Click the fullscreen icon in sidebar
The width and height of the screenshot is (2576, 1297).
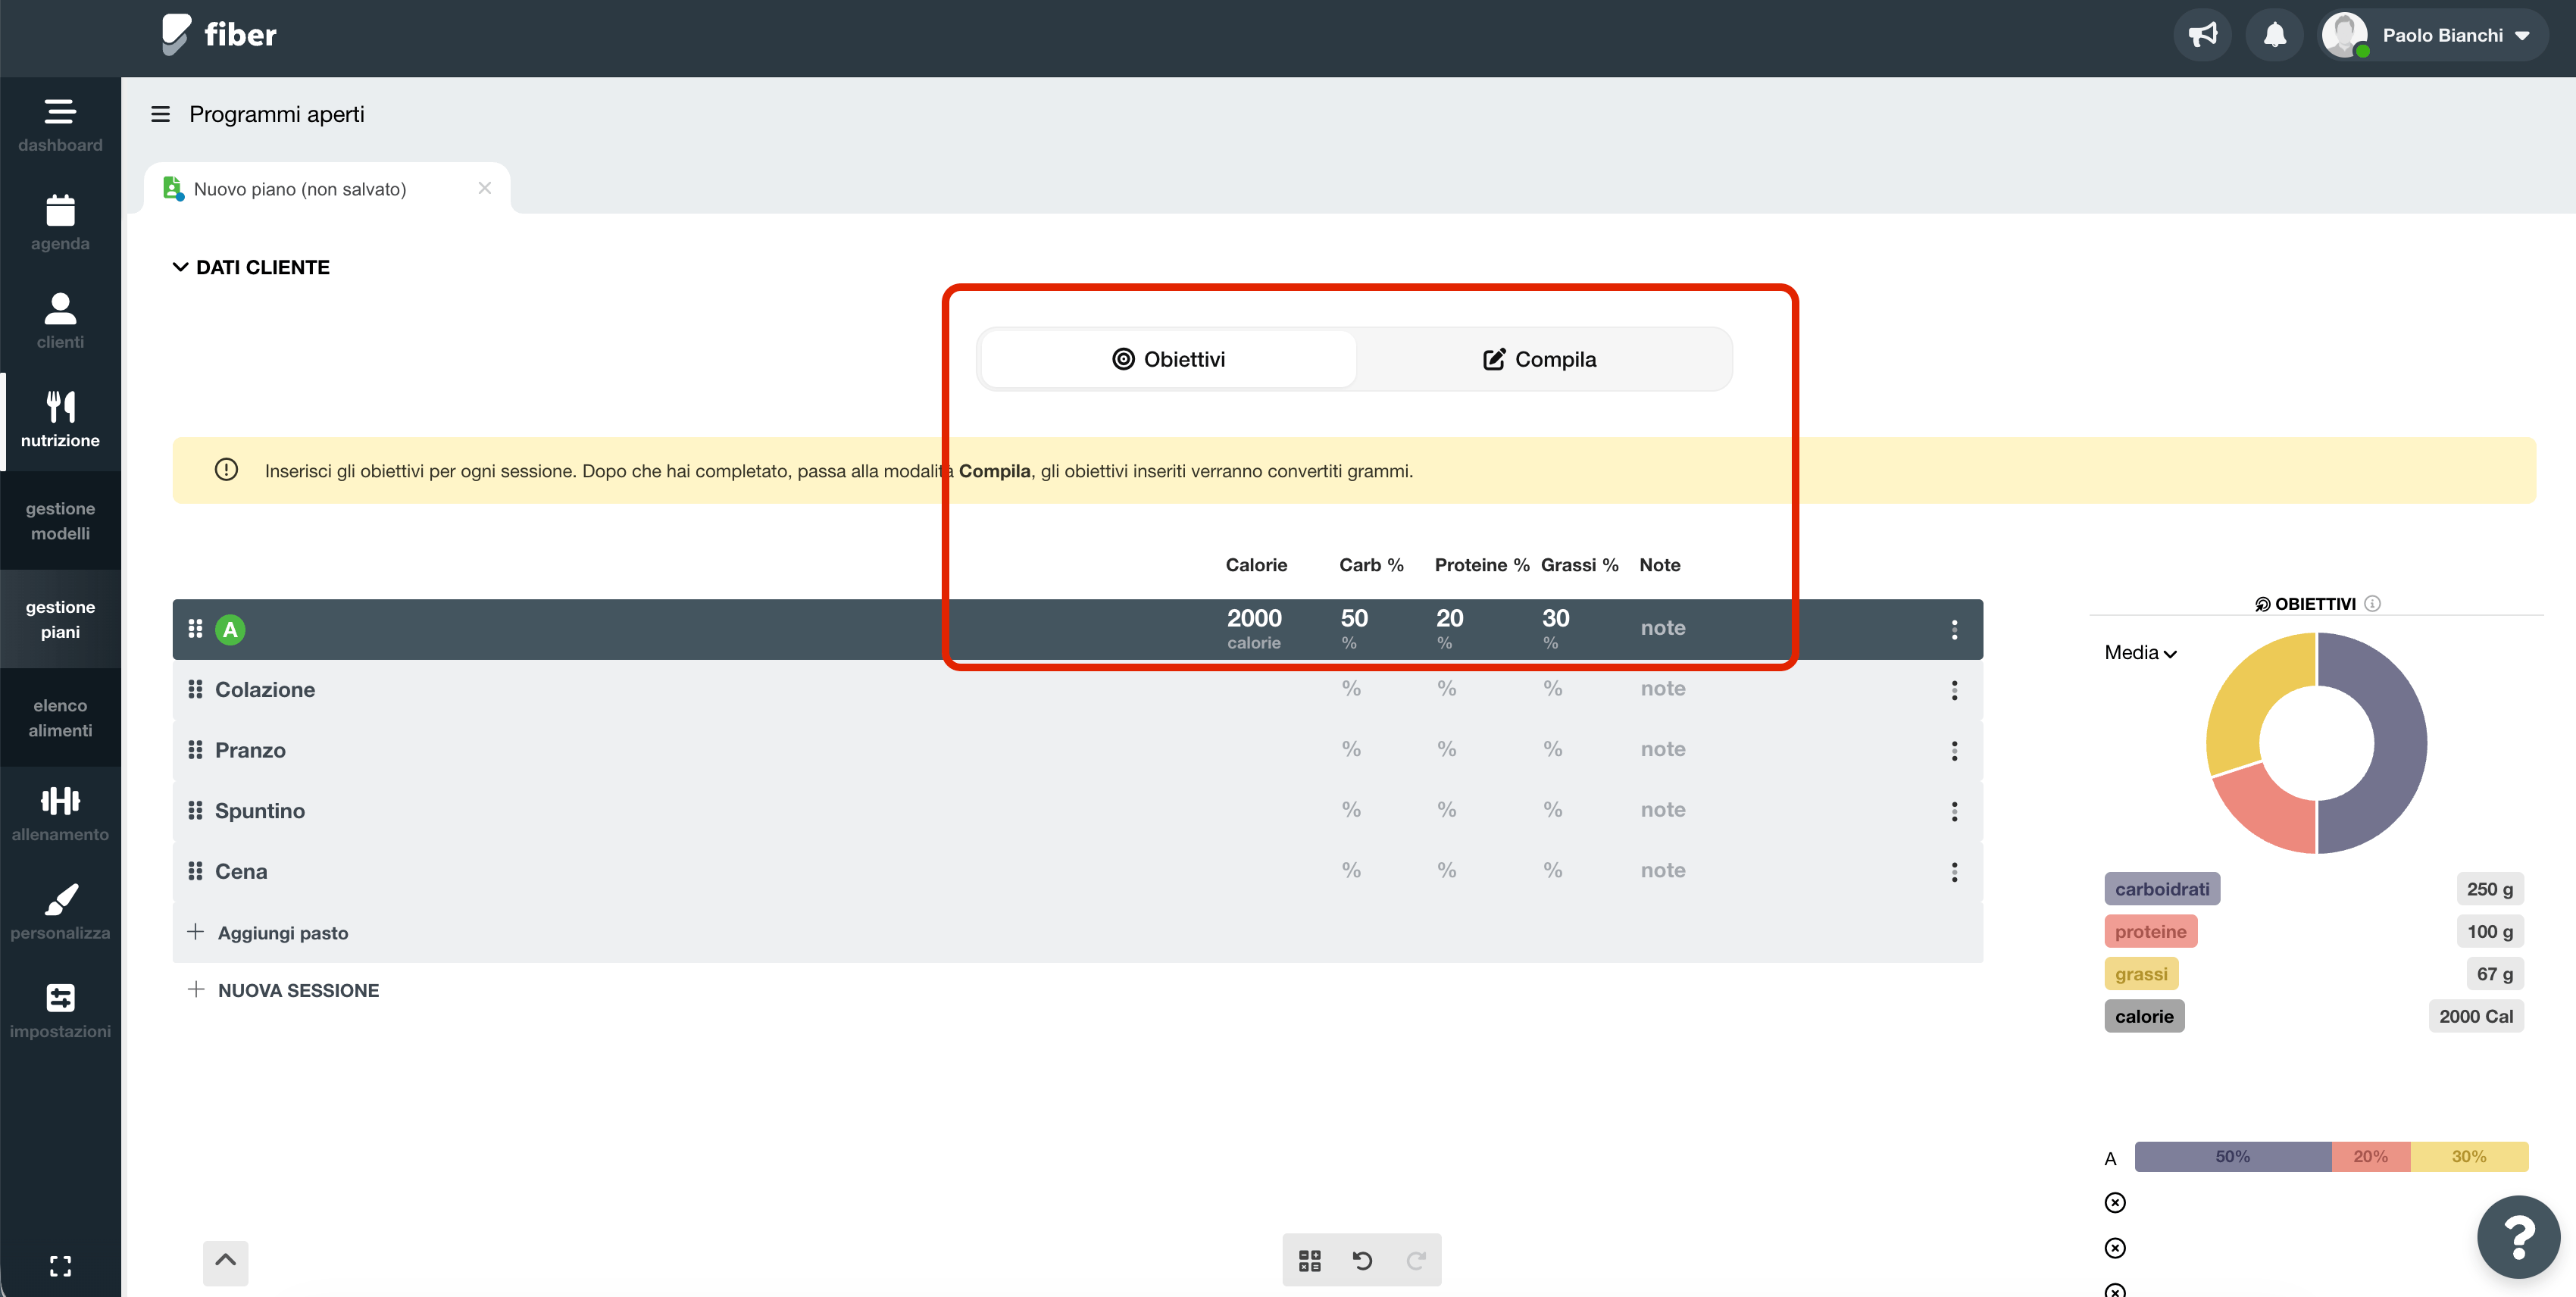pos(60,1266)
